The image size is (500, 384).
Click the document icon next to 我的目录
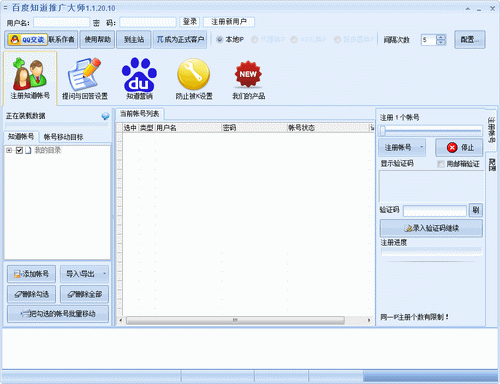click(x=28, y=150)
